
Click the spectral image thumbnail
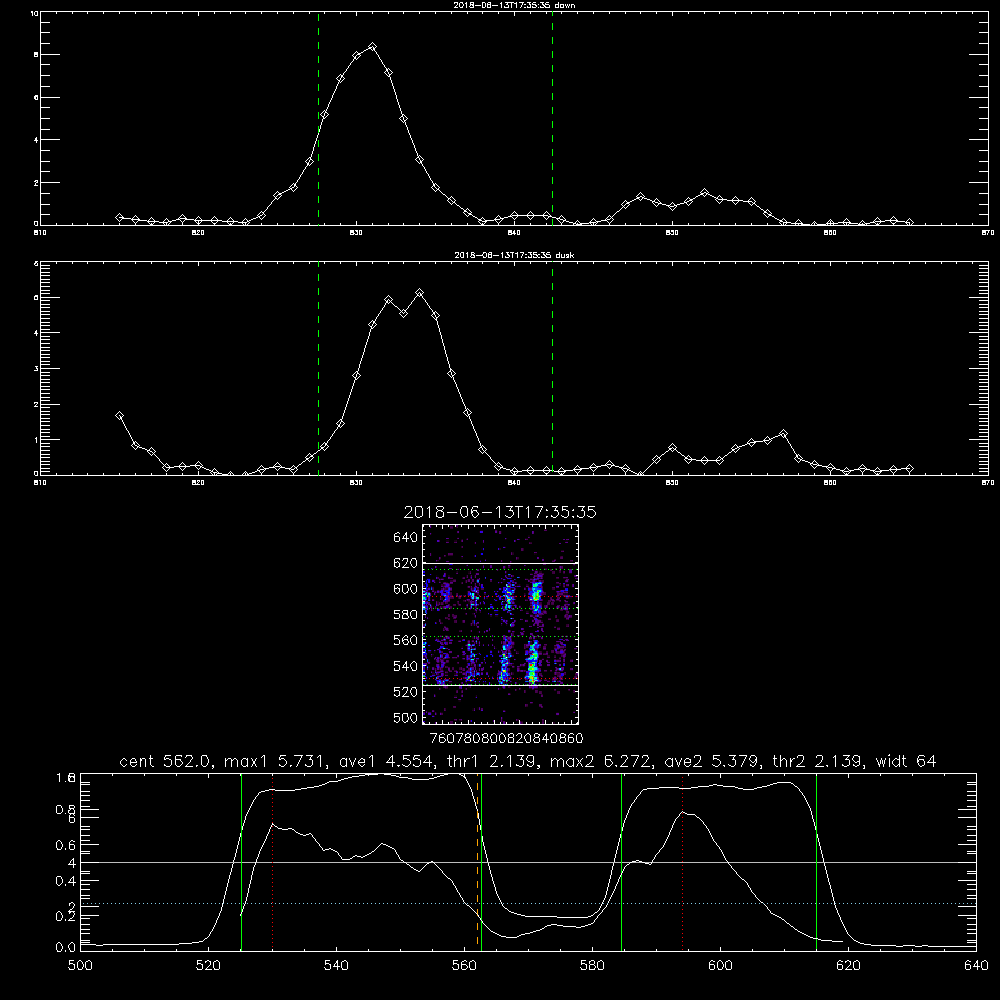500,624
